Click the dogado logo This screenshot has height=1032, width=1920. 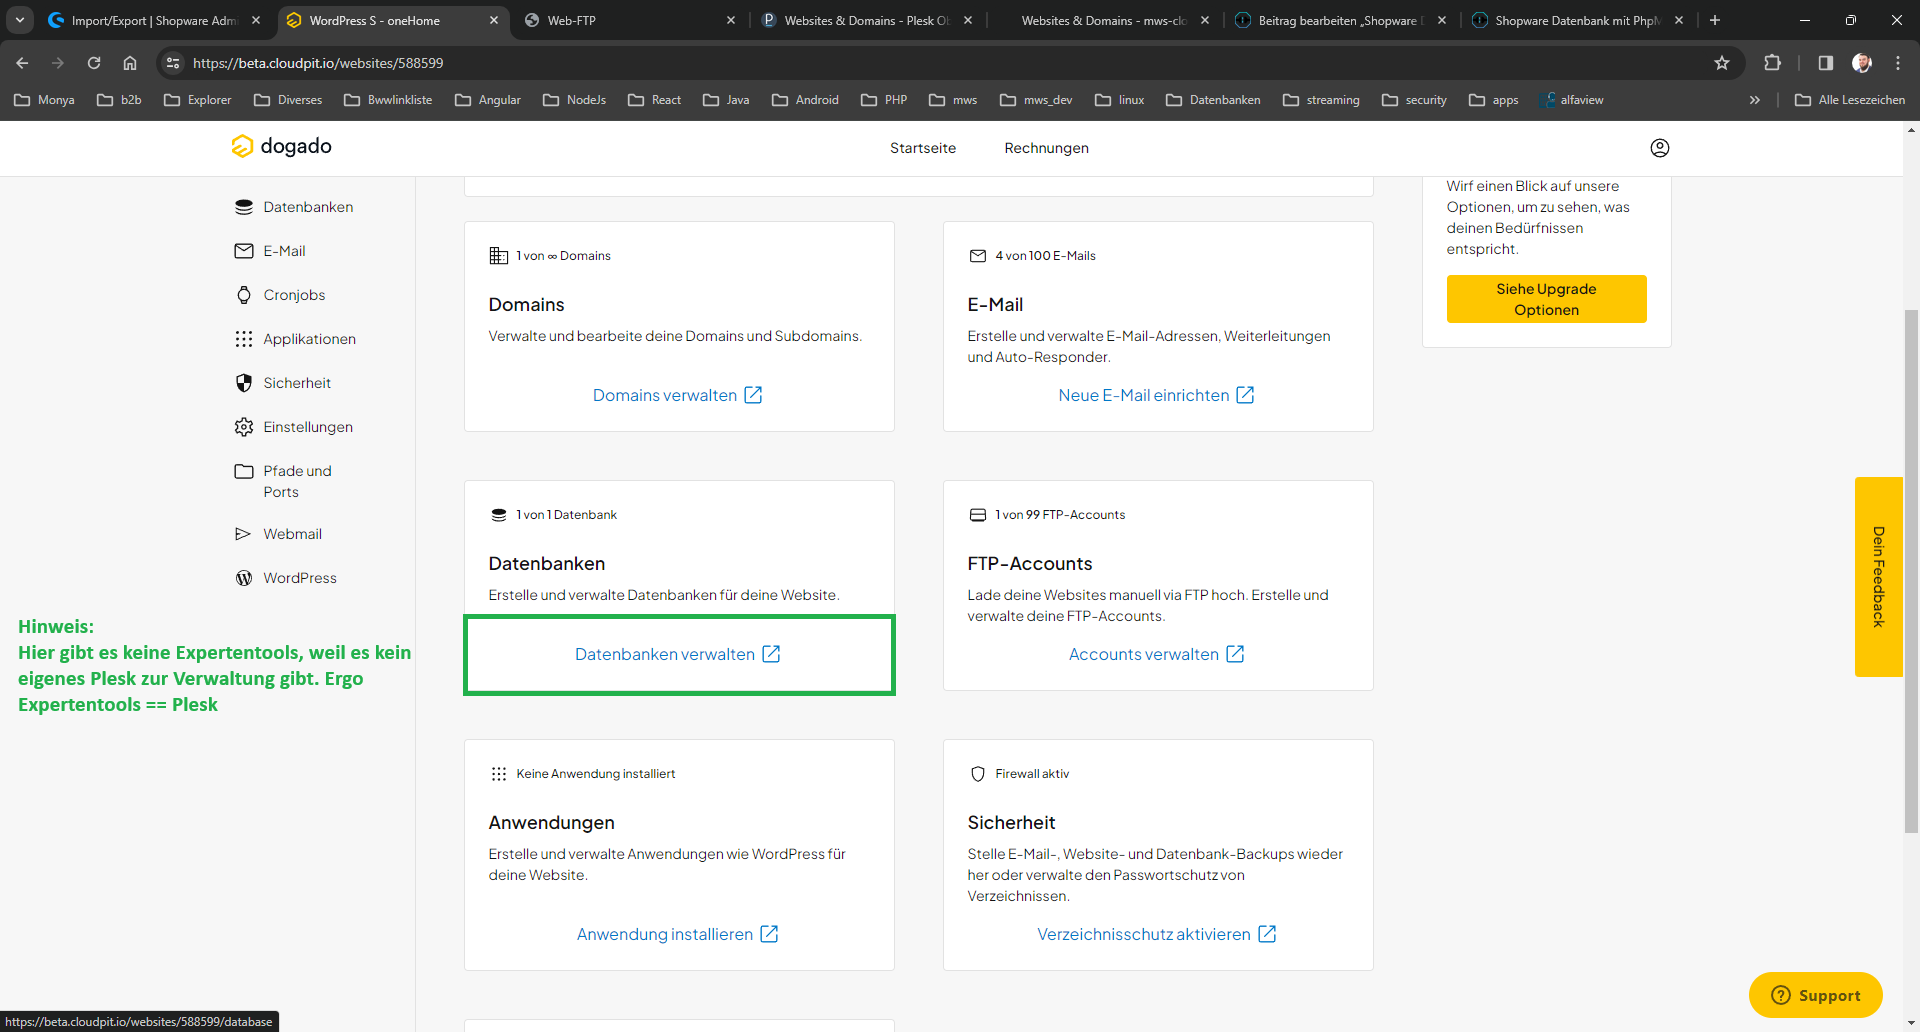pyautogui.click(x=281, y=146)
